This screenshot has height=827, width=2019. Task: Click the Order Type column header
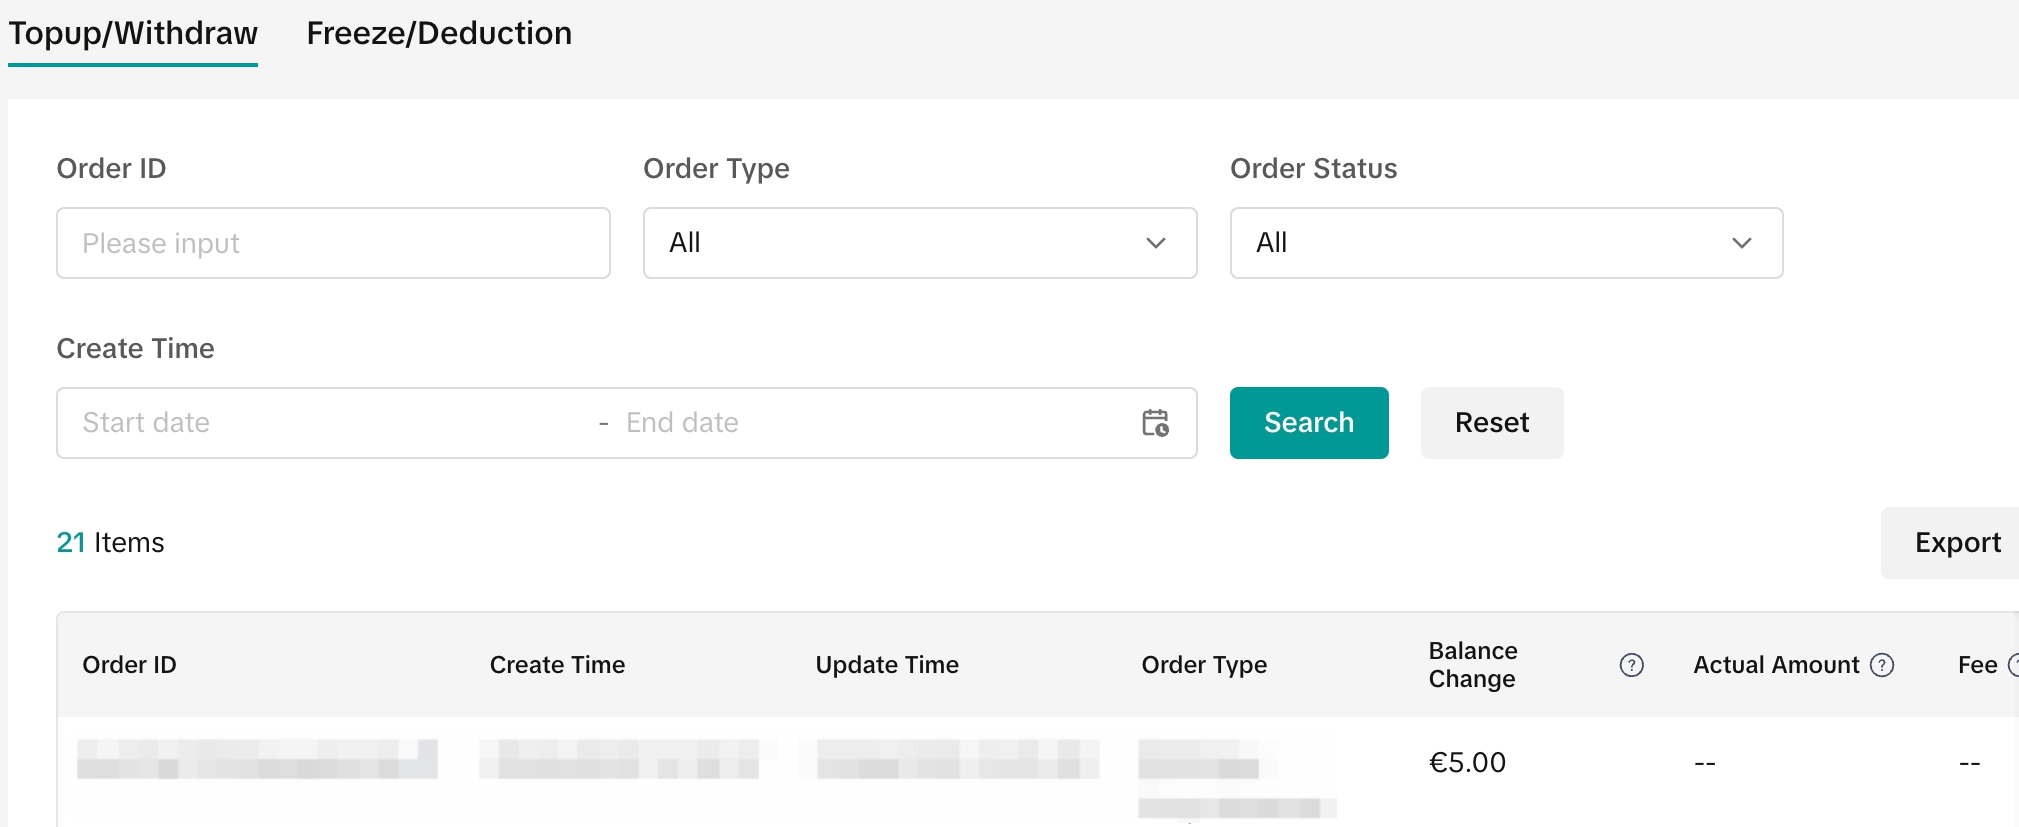[x=1204, y=665]
